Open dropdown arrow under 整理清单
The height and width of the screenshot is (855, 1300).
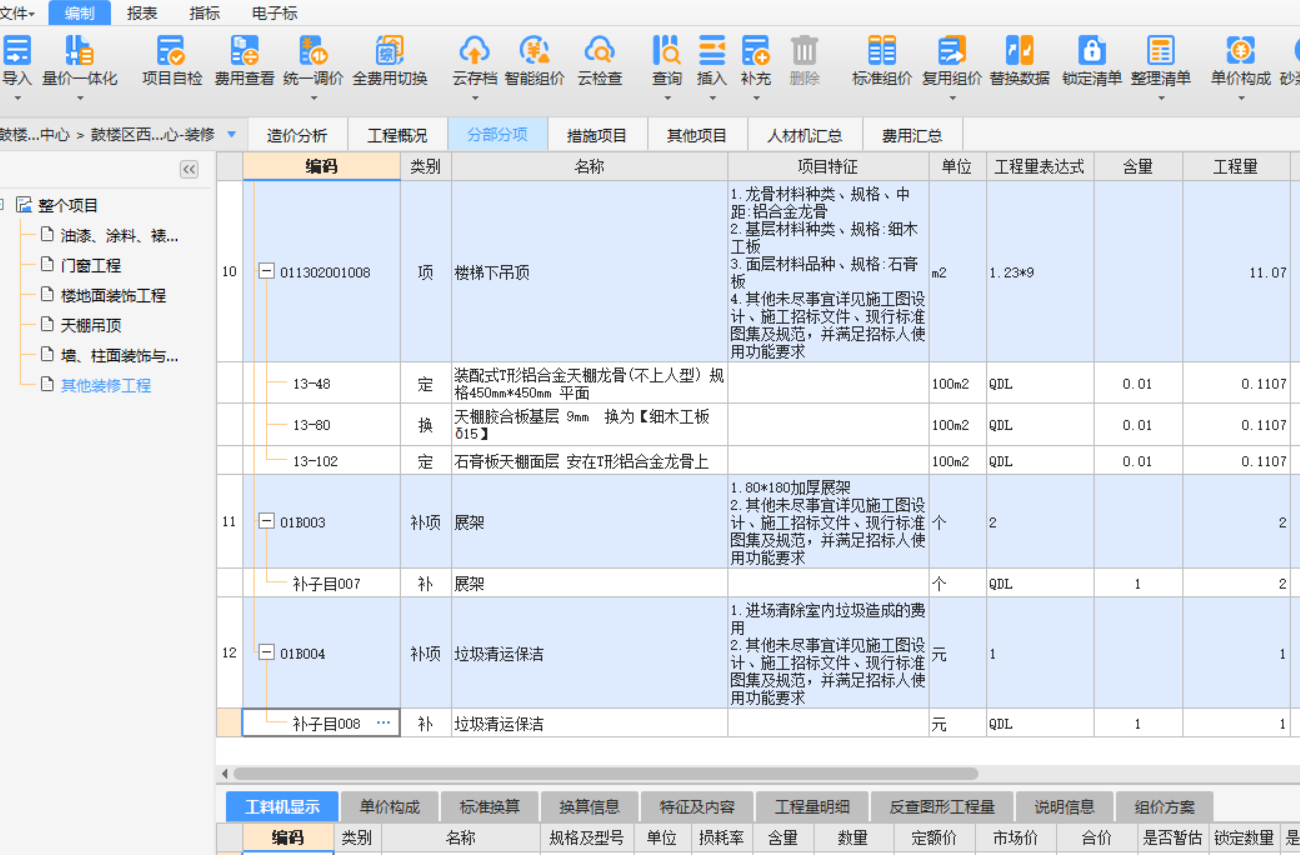pyautogui.click(x=1160, y=98)
